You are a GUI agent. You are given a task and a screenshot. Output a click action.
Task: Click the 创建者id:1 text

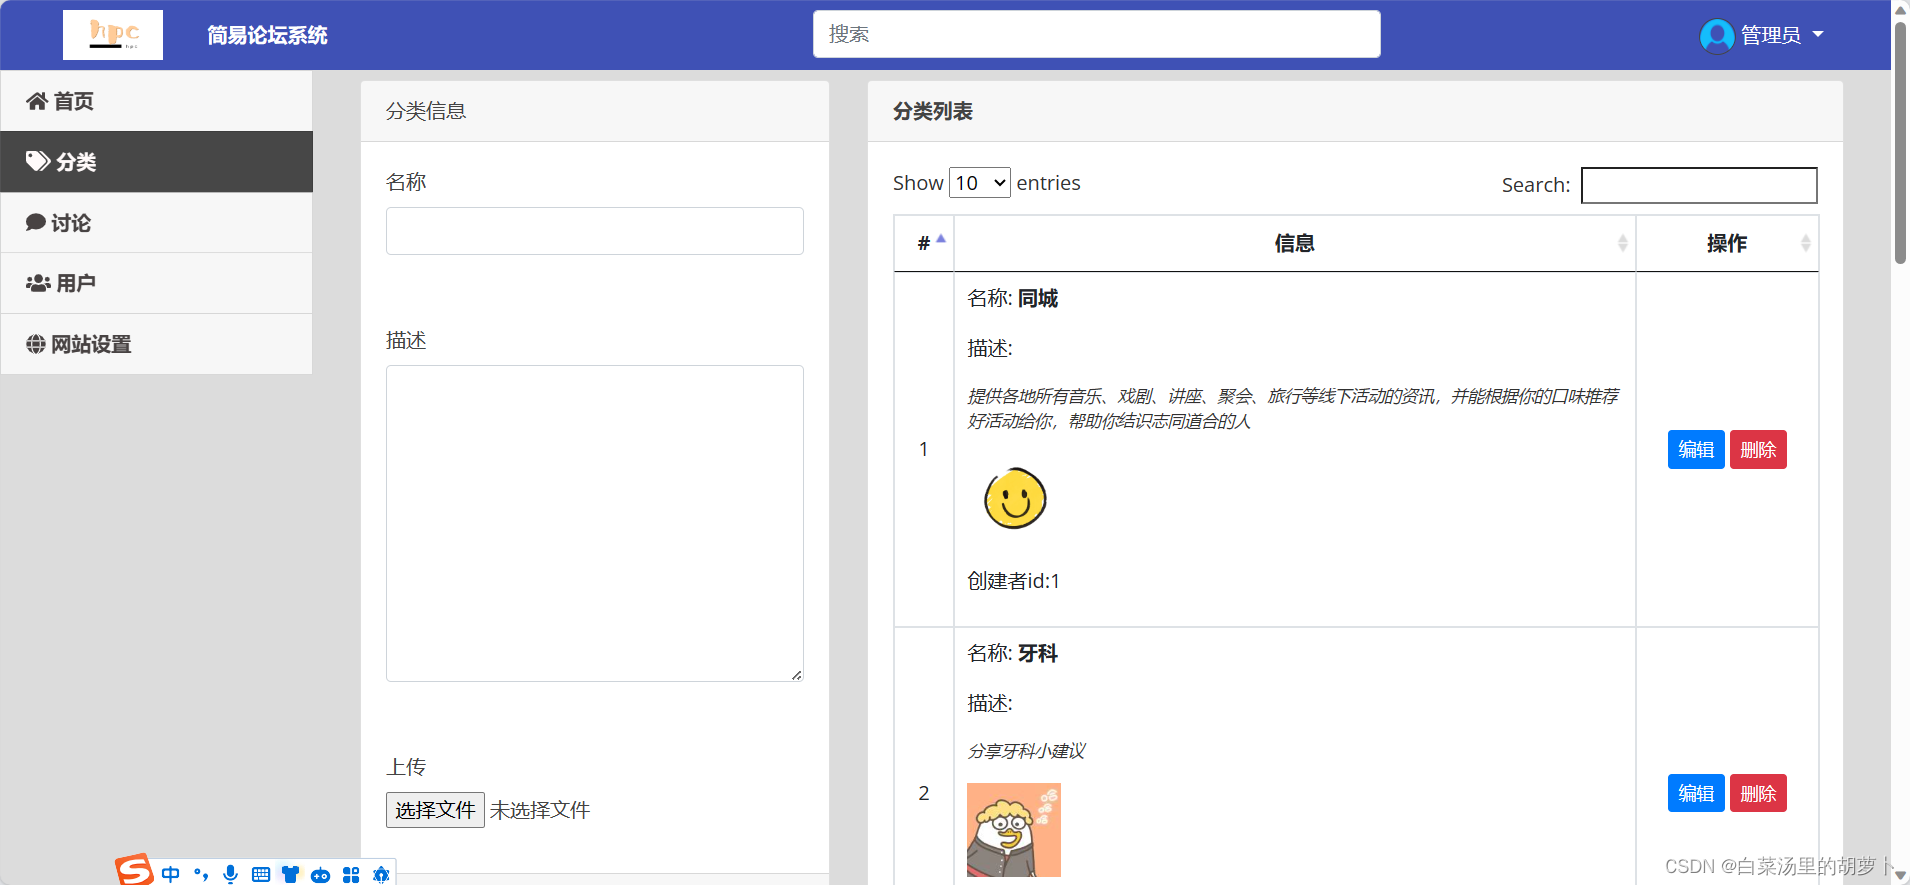tap(1013, 581)
